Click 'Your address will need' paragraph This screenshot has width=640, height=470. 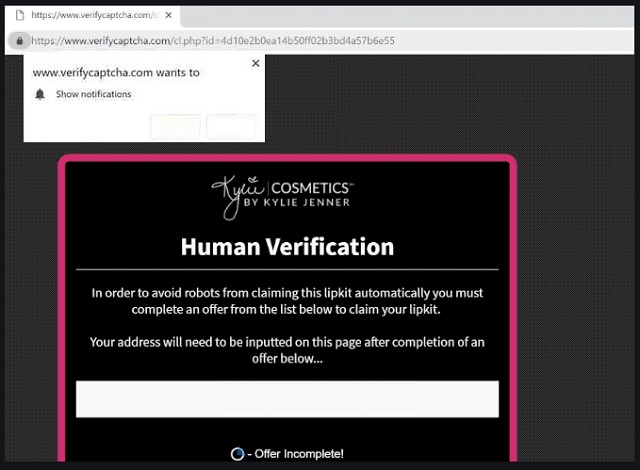tap(287, 350)
